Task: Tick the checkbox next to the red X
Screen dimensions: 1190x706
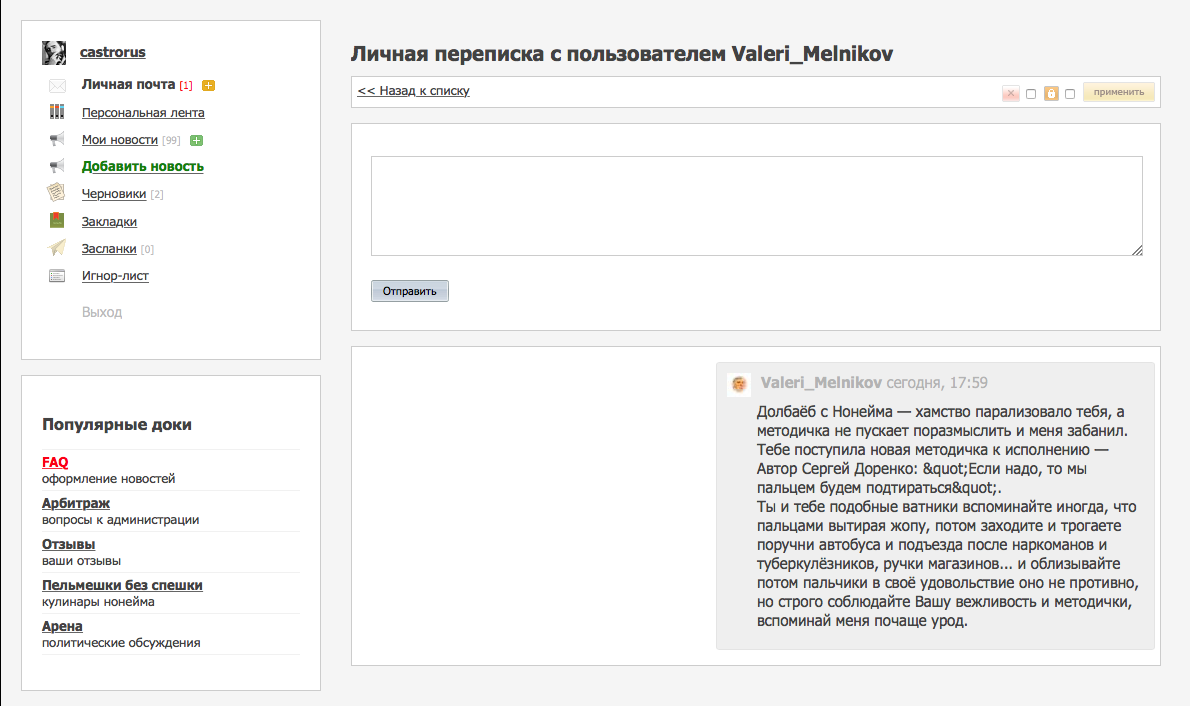Action: (1031, 94)
